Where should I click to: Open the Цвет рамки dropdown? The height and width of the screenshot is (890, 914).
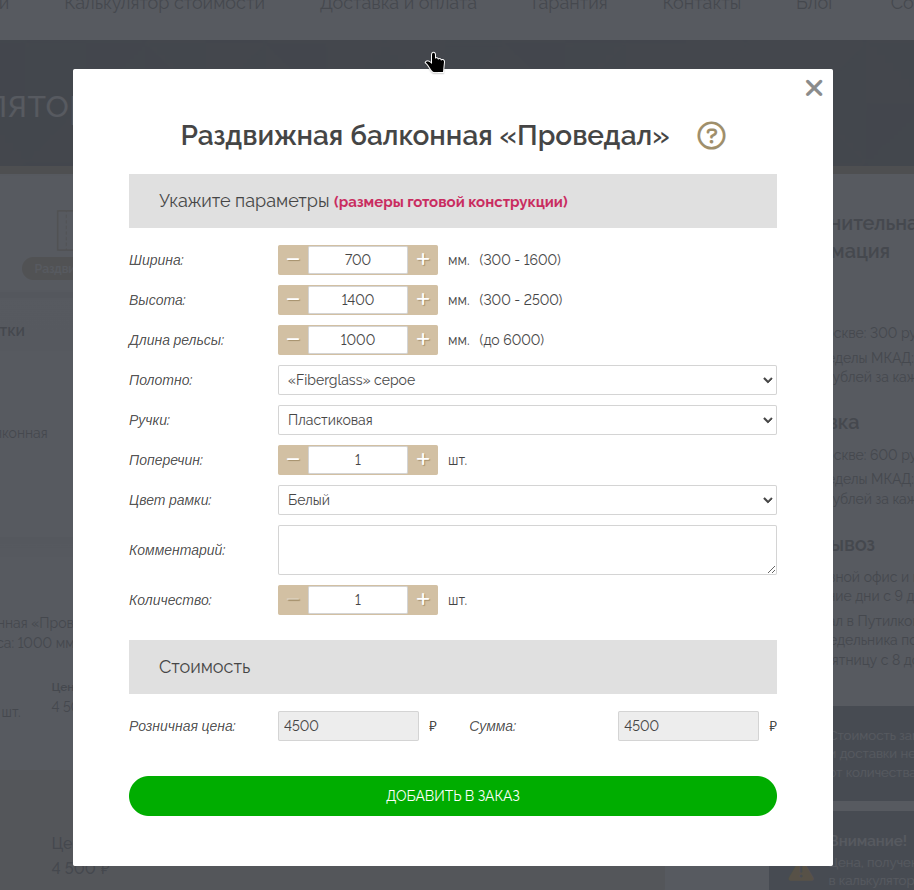click(x=526, y=500)
